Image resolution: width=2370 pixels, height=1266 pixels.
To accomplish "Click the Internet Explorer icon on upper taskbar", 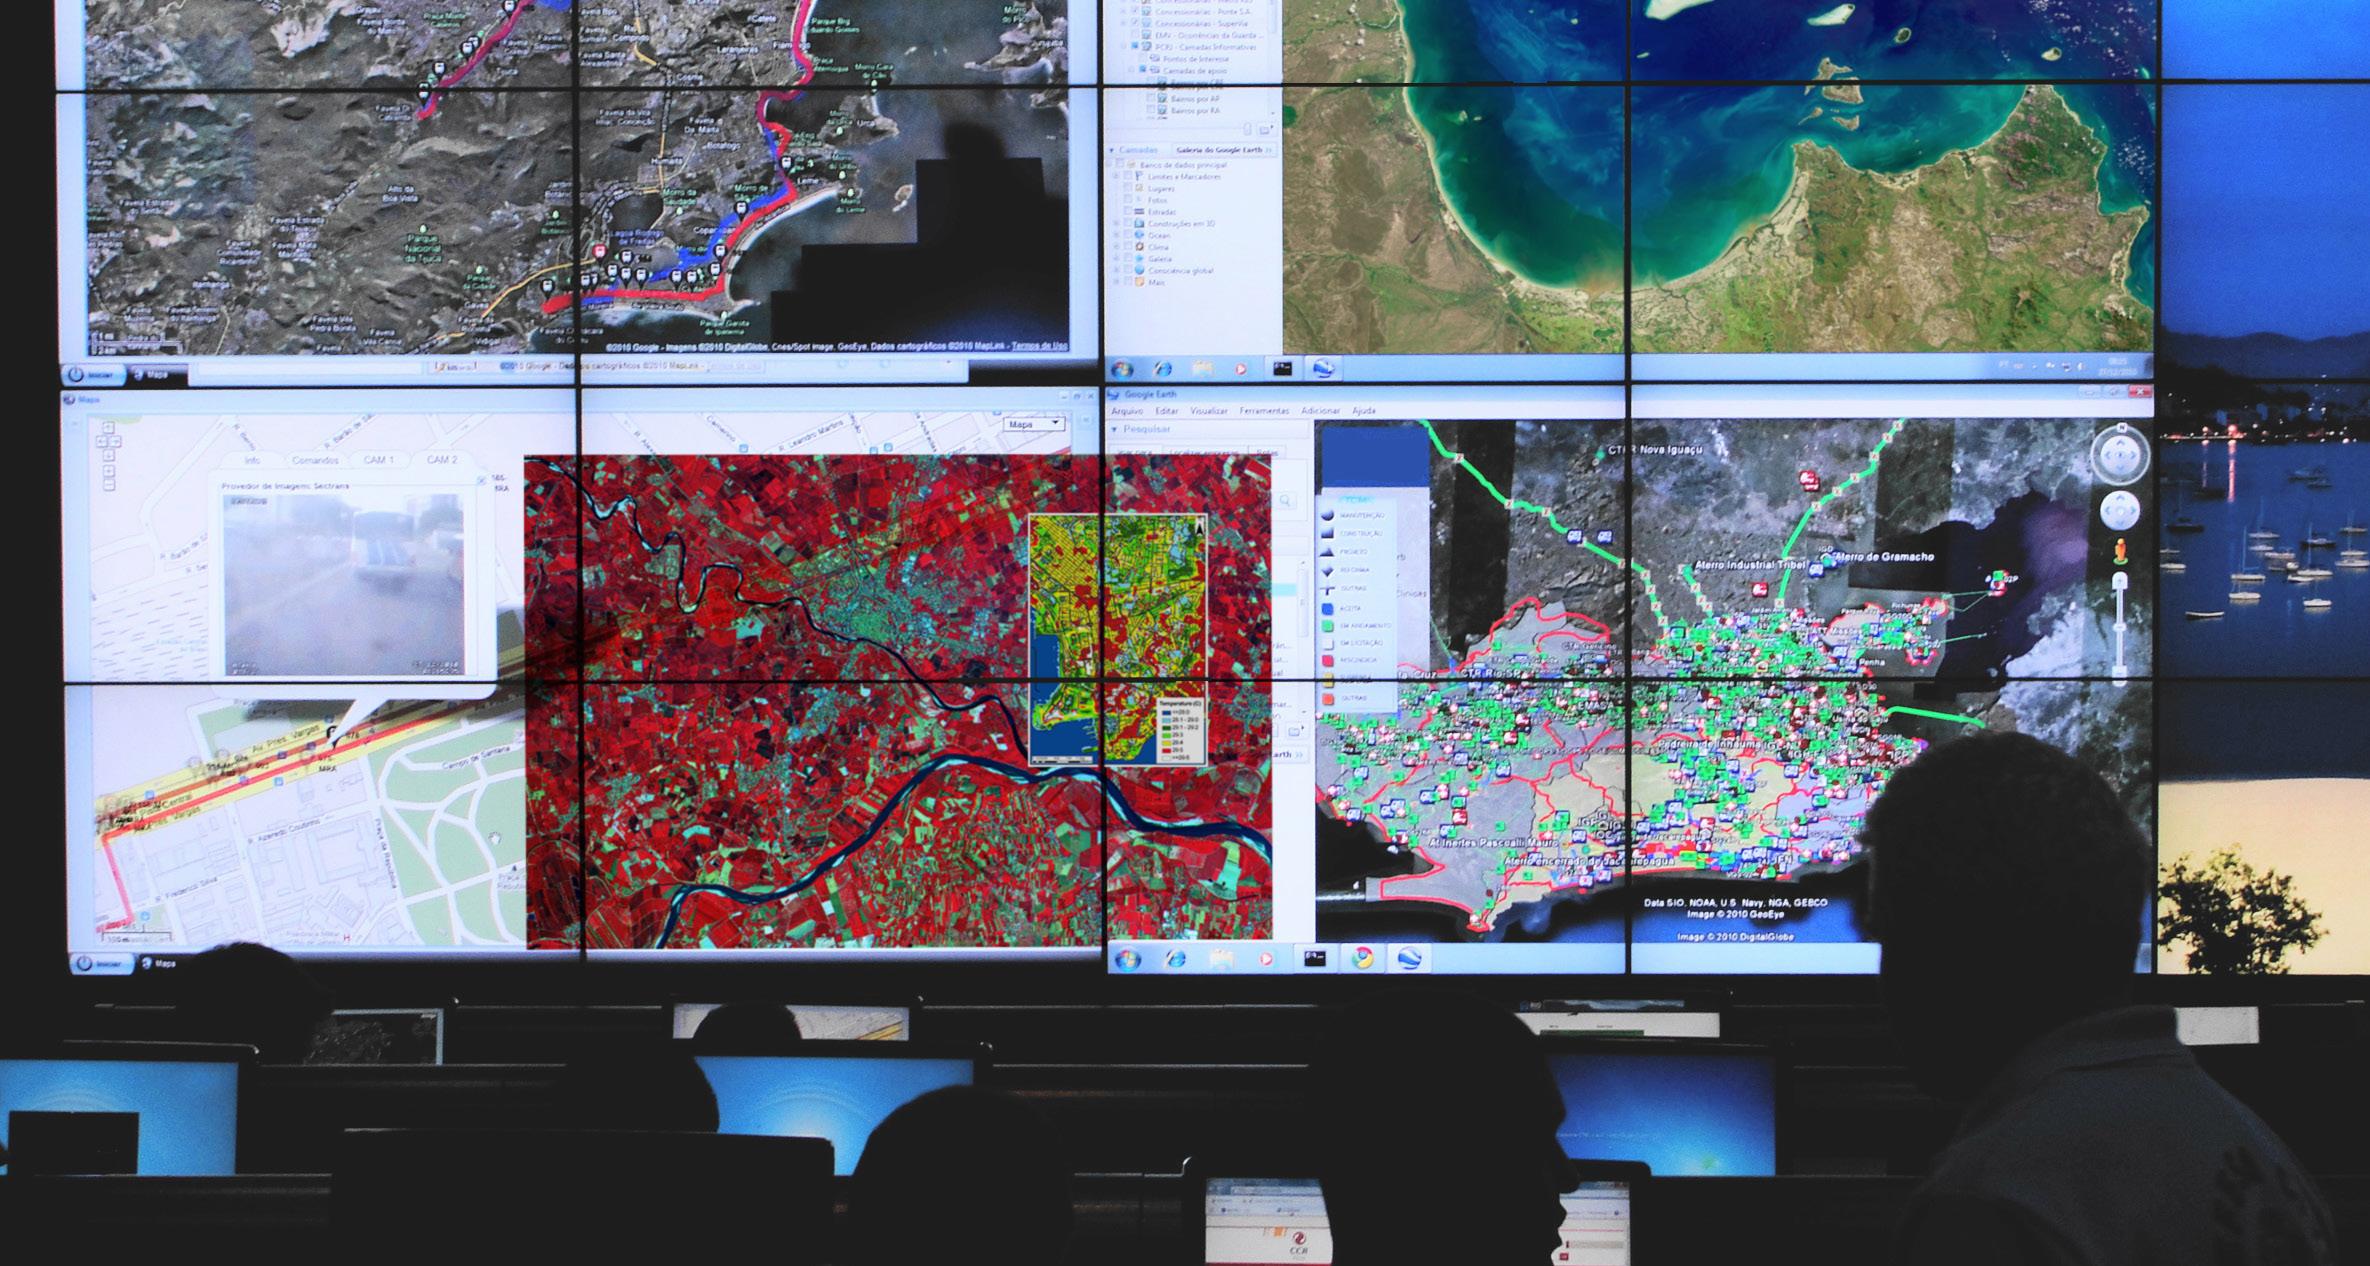I will [x=1162, y=369].
